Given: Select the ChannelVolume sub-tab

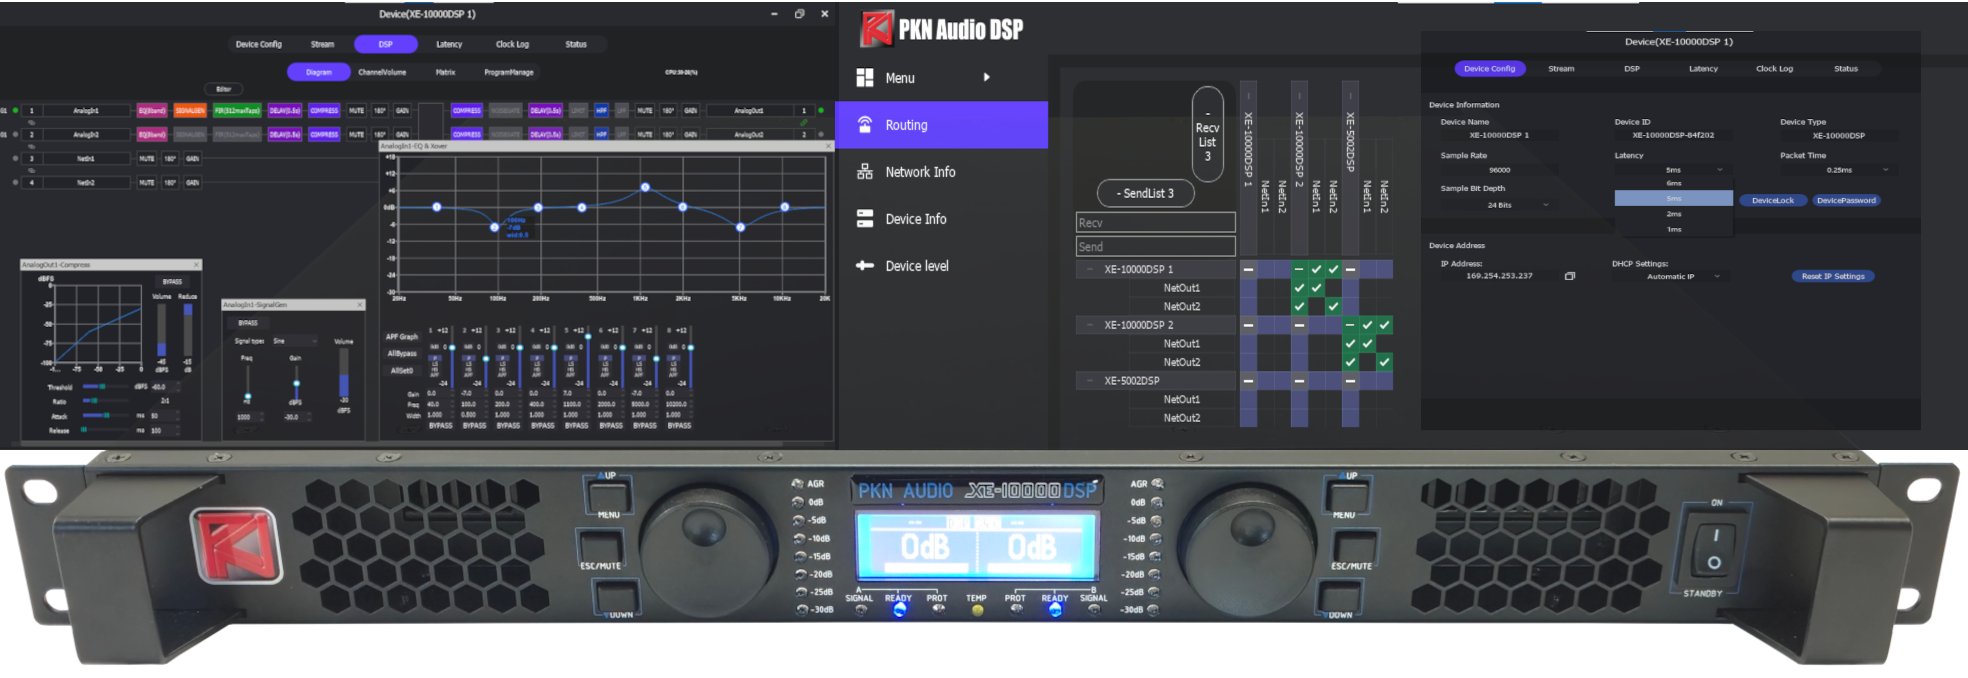Looking at the screenshot, I should (382, 72).
